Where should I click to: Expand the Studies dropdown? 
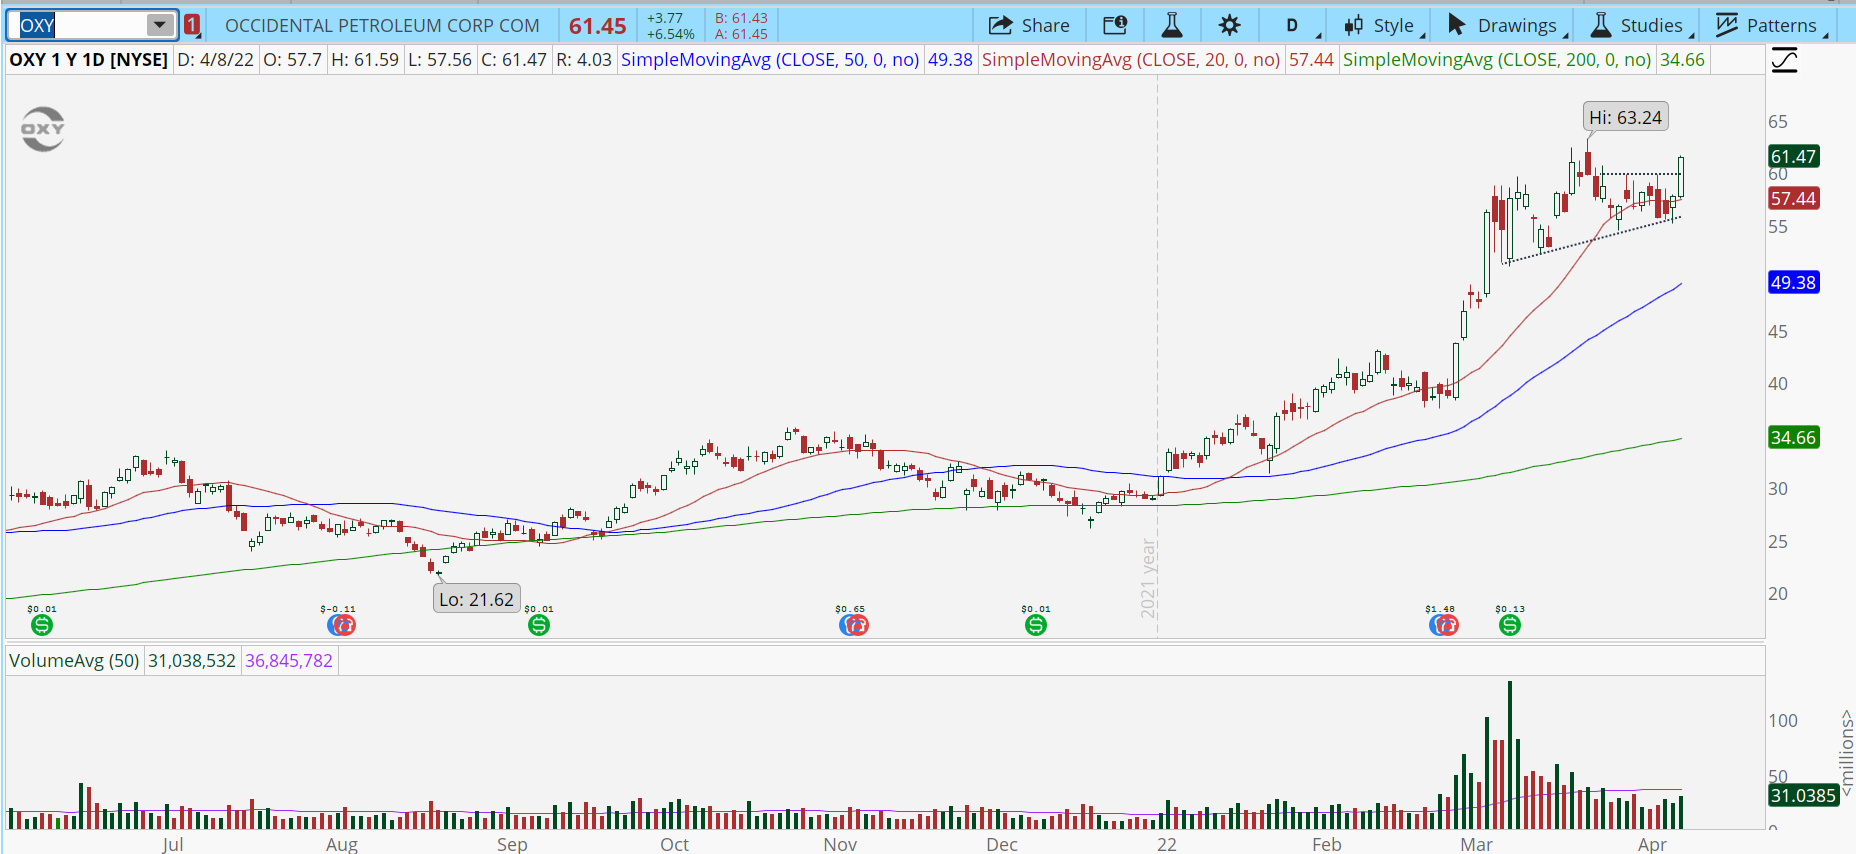click(x=1638, y=26)
